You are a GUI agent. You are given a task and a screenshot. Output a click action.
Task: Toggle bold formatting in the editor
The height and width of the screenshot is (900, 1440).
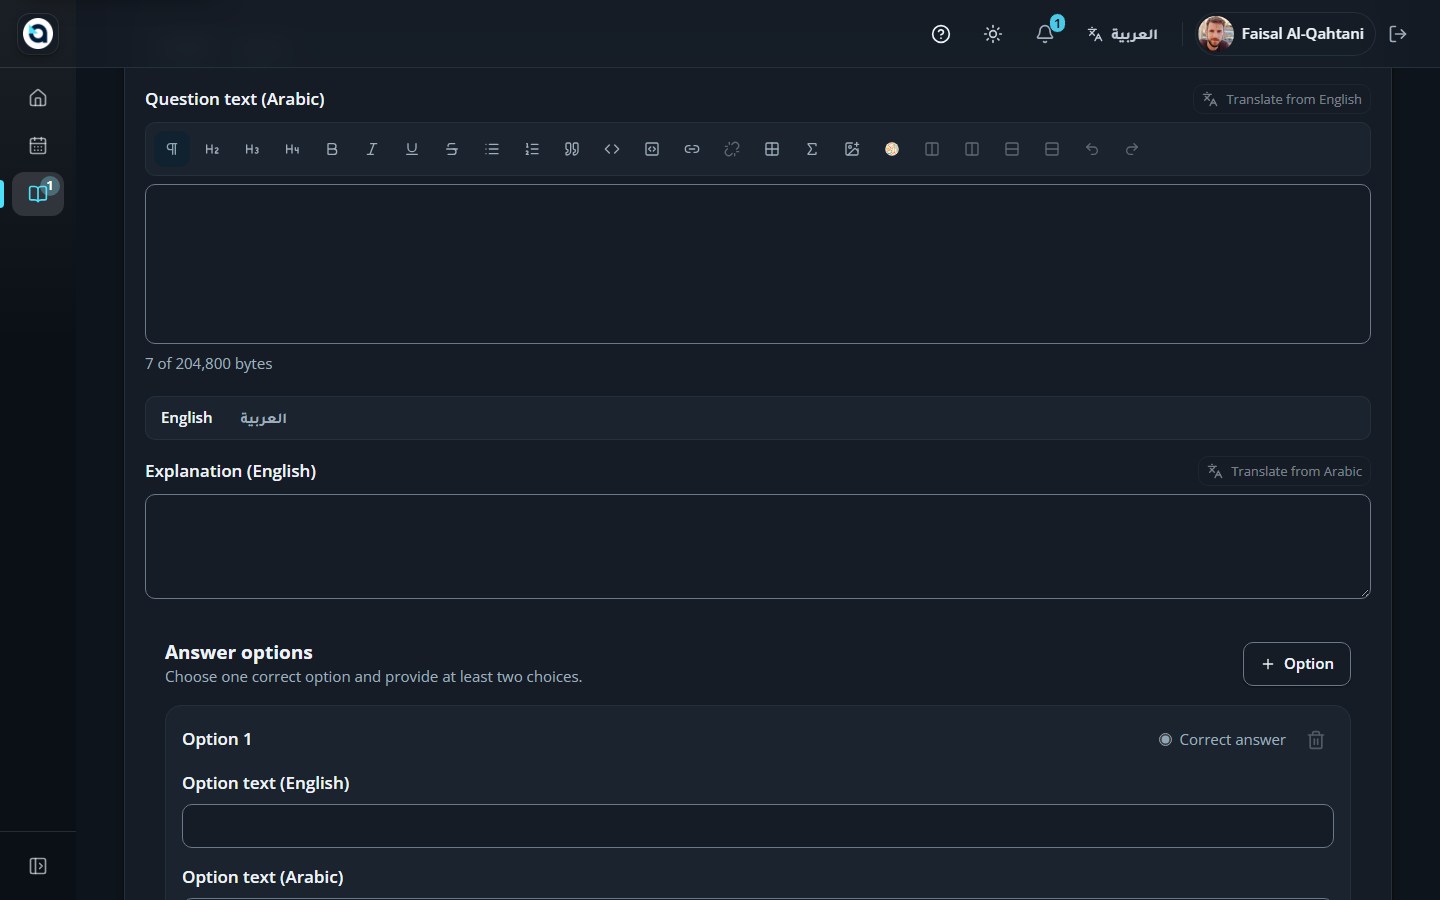pos(332,149)
